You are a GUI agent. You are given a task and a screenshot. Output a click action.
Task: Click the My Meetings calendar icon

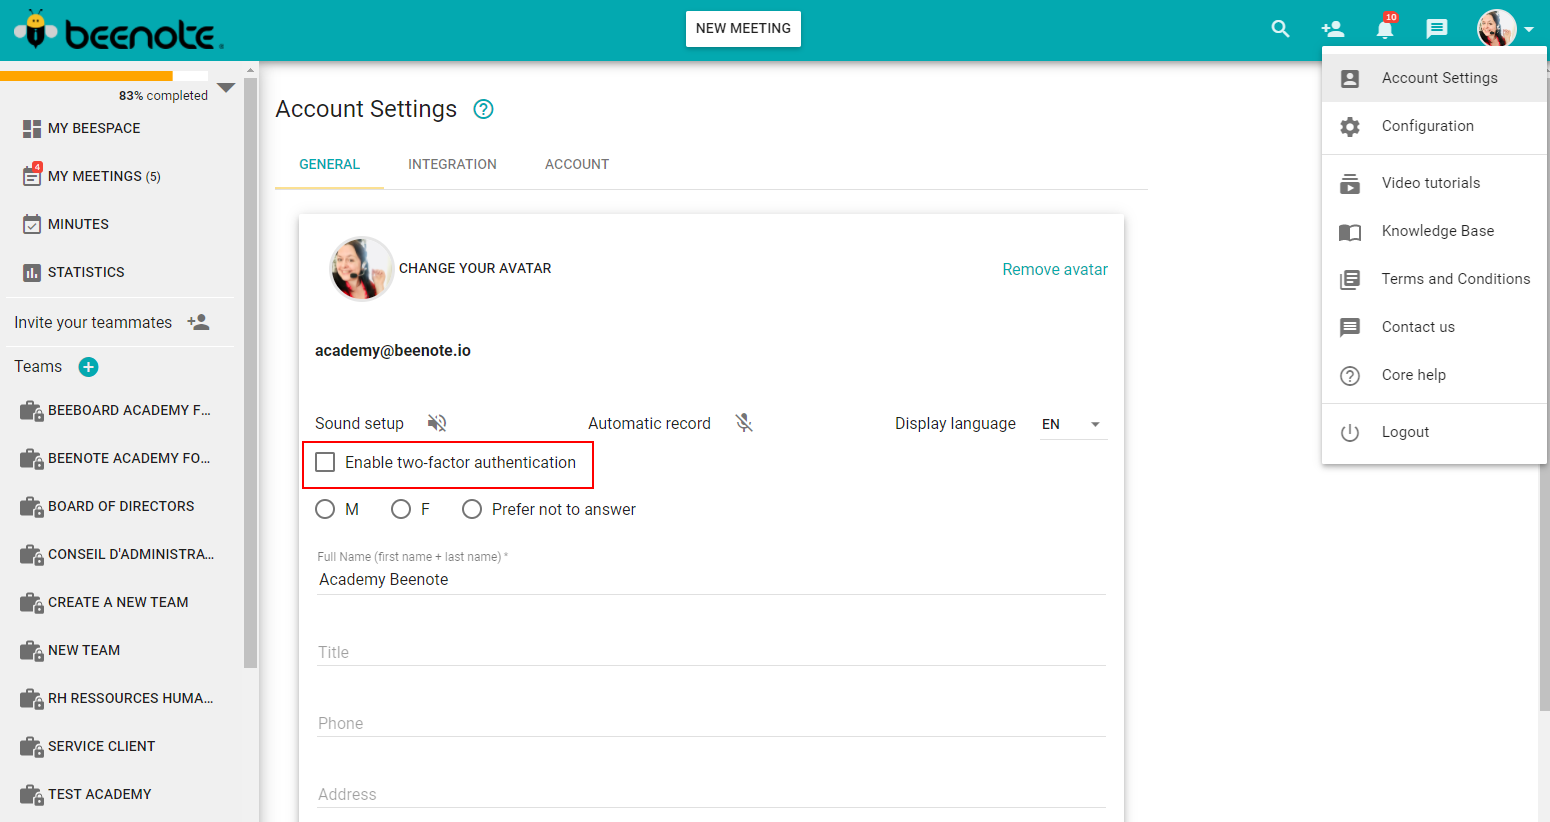click(x=32, y=175)
